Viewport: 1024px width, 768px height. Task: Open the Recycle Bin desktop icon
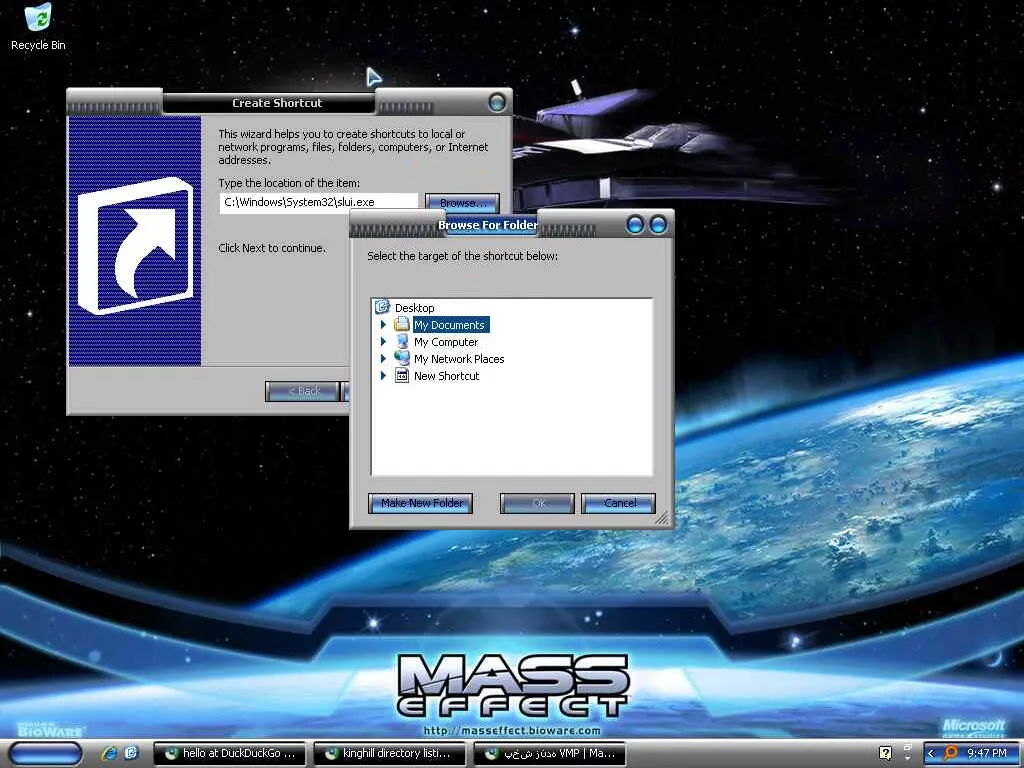(38, 27)
